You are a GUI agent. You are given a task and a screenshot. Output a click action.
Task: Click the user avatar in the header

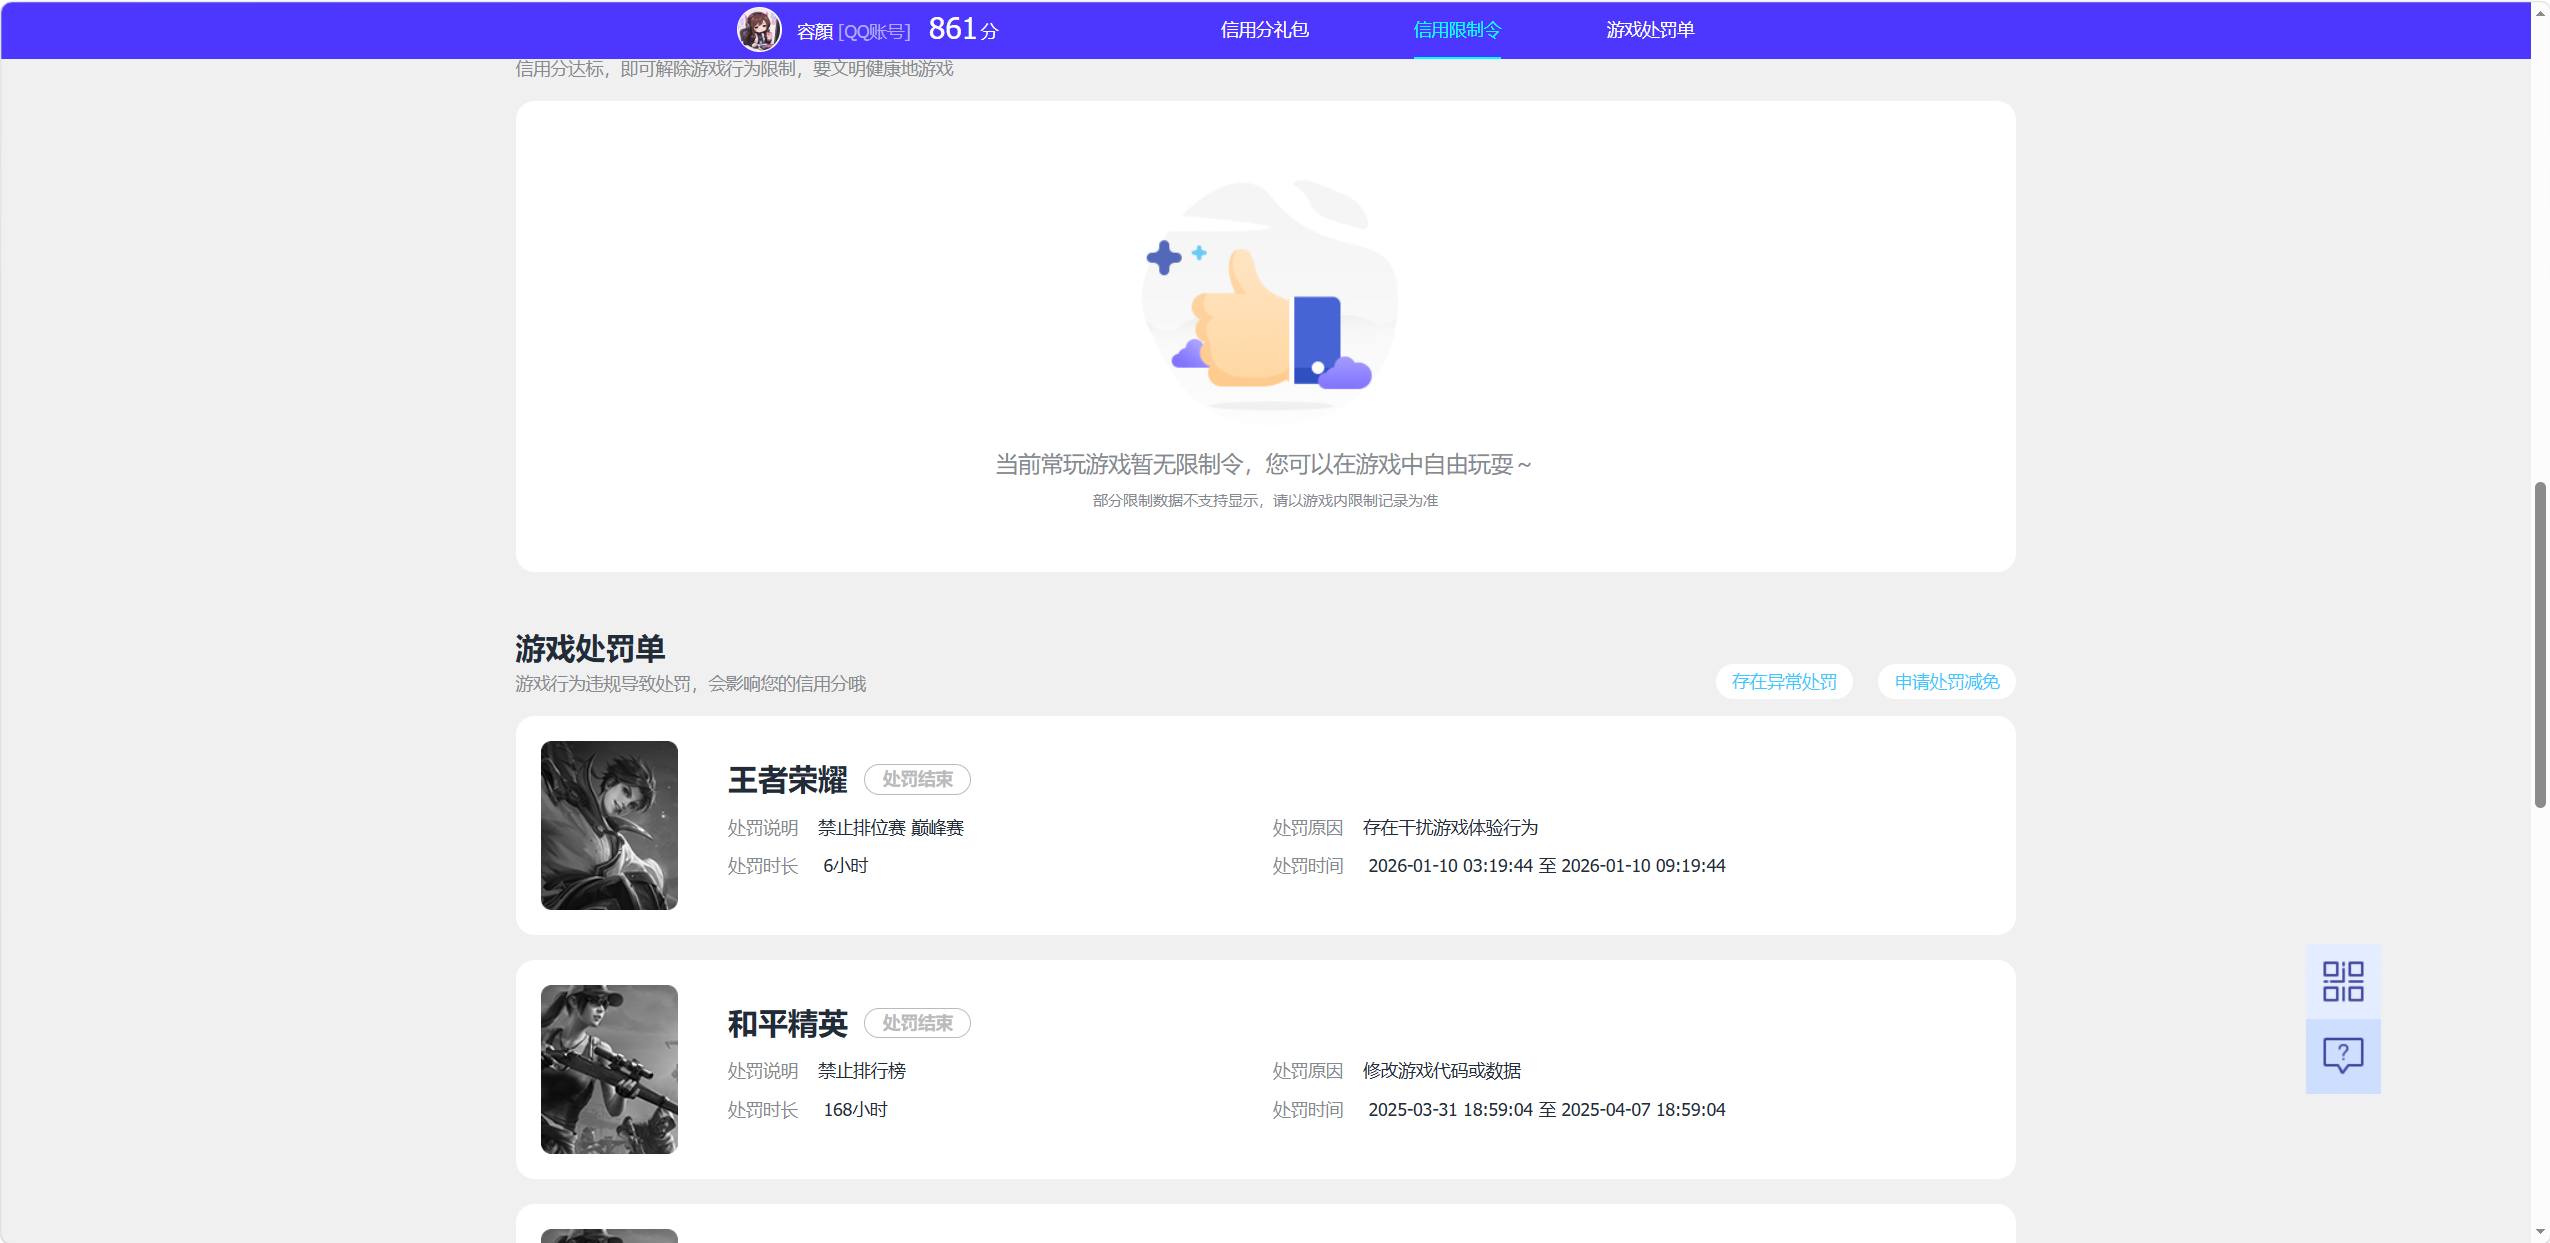[759, 30]
